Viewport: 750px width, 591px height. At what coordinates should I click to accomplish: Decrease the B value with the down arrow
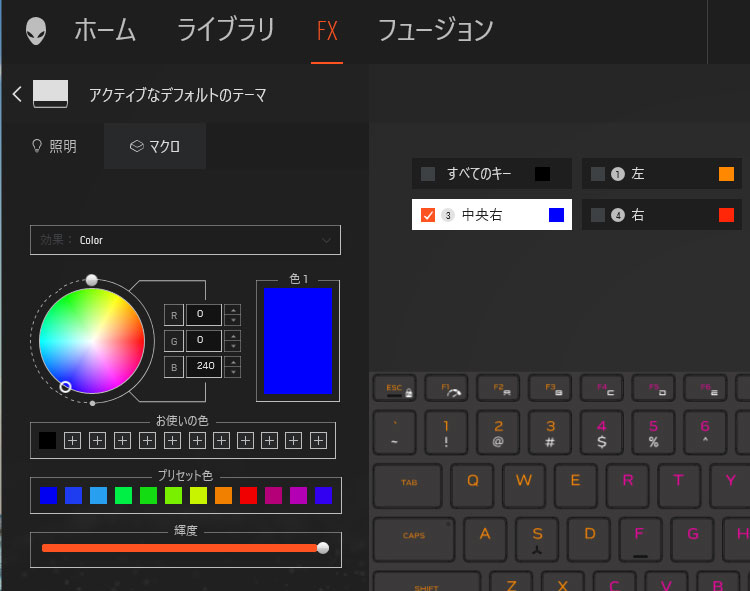click(232, 372)
